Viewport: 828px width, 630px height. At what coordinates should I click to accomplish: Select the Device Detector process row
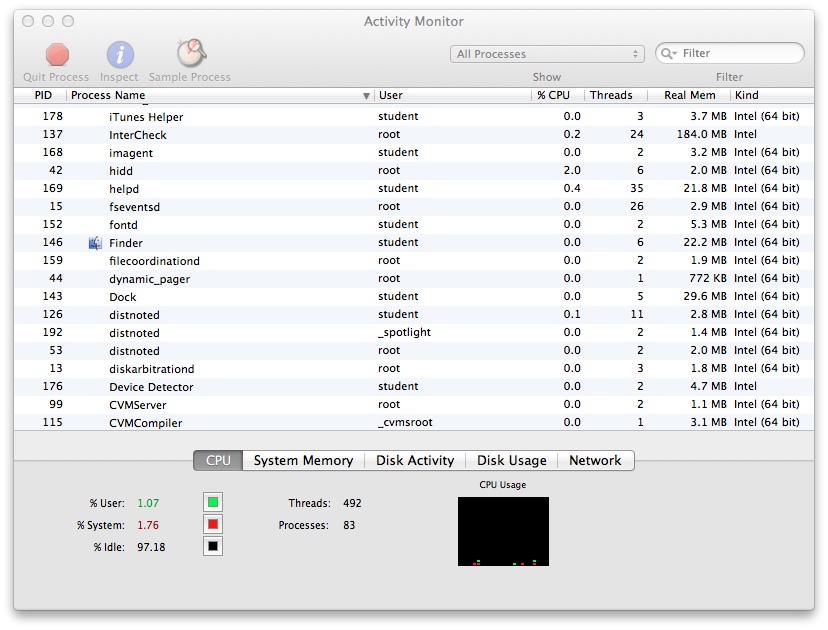414,387
